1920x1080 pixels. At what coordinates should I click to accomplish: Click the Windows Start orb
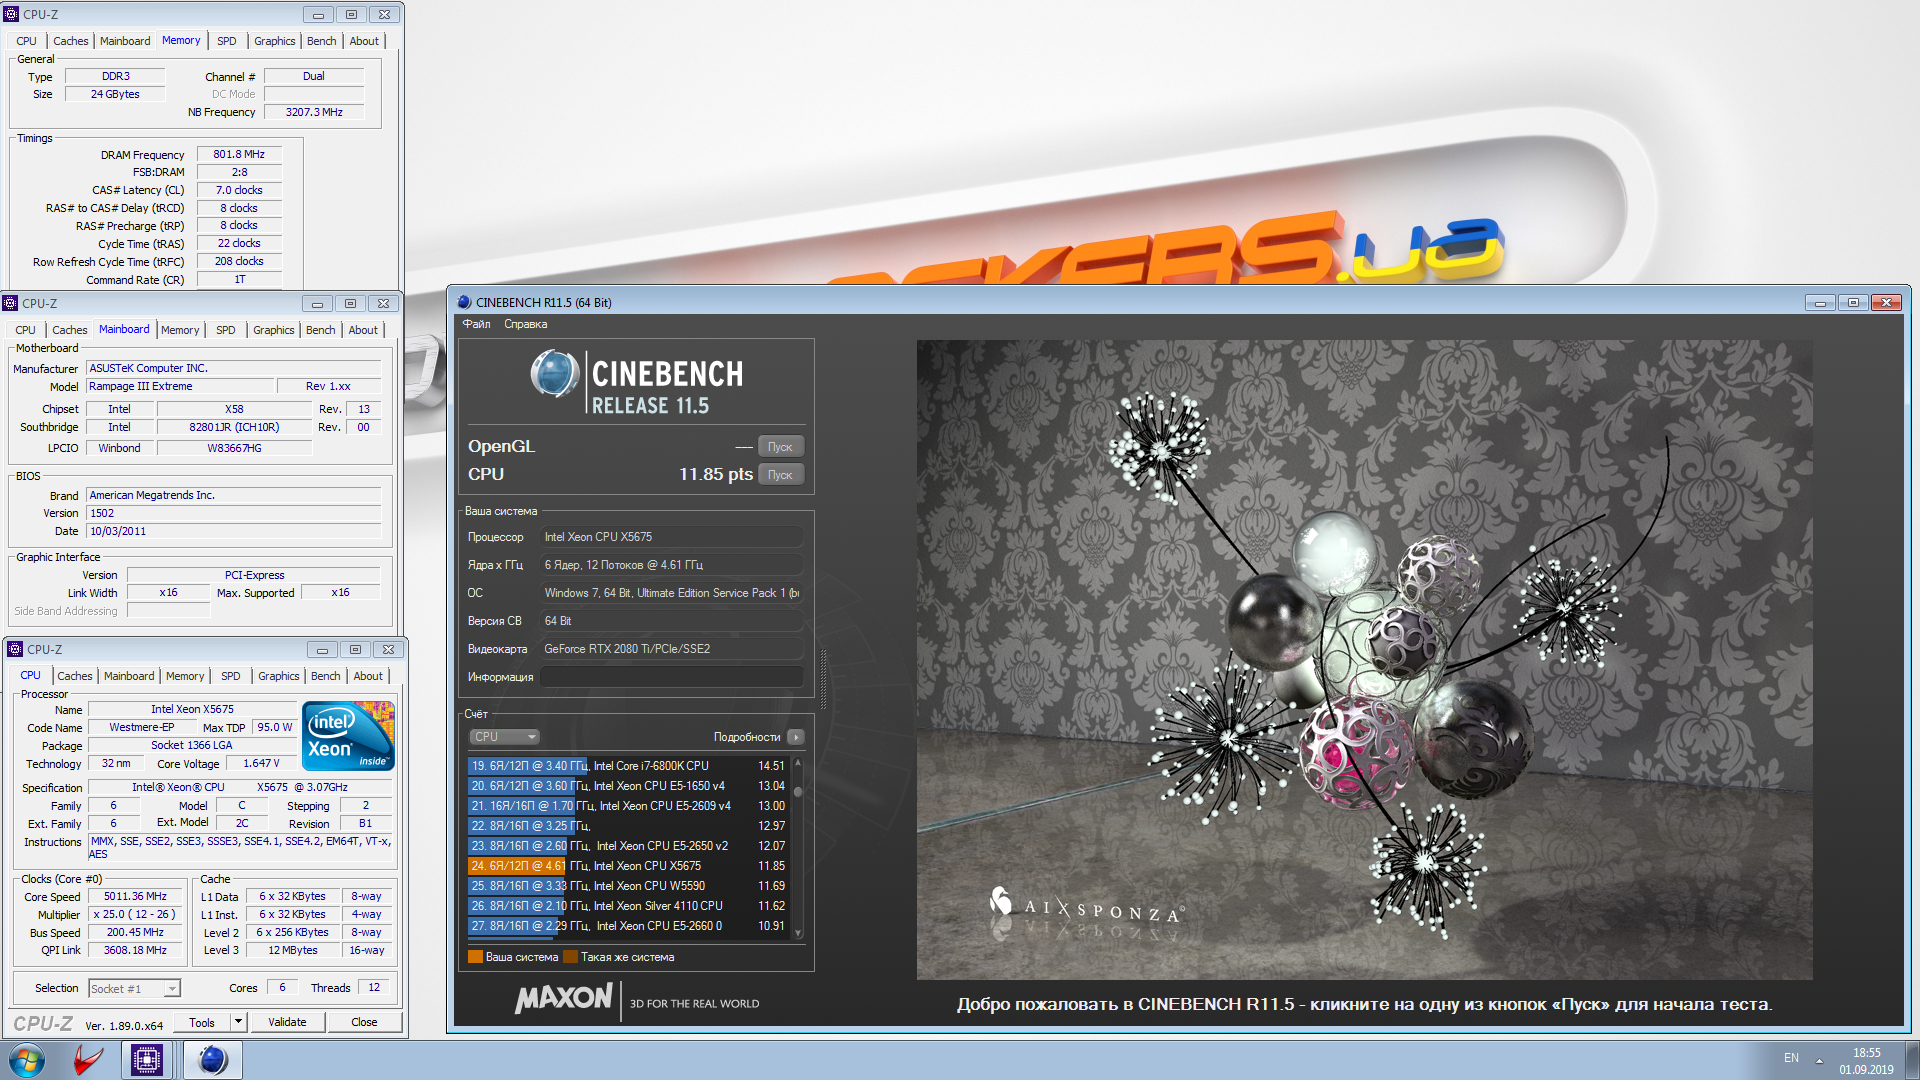pos(27,1060)
